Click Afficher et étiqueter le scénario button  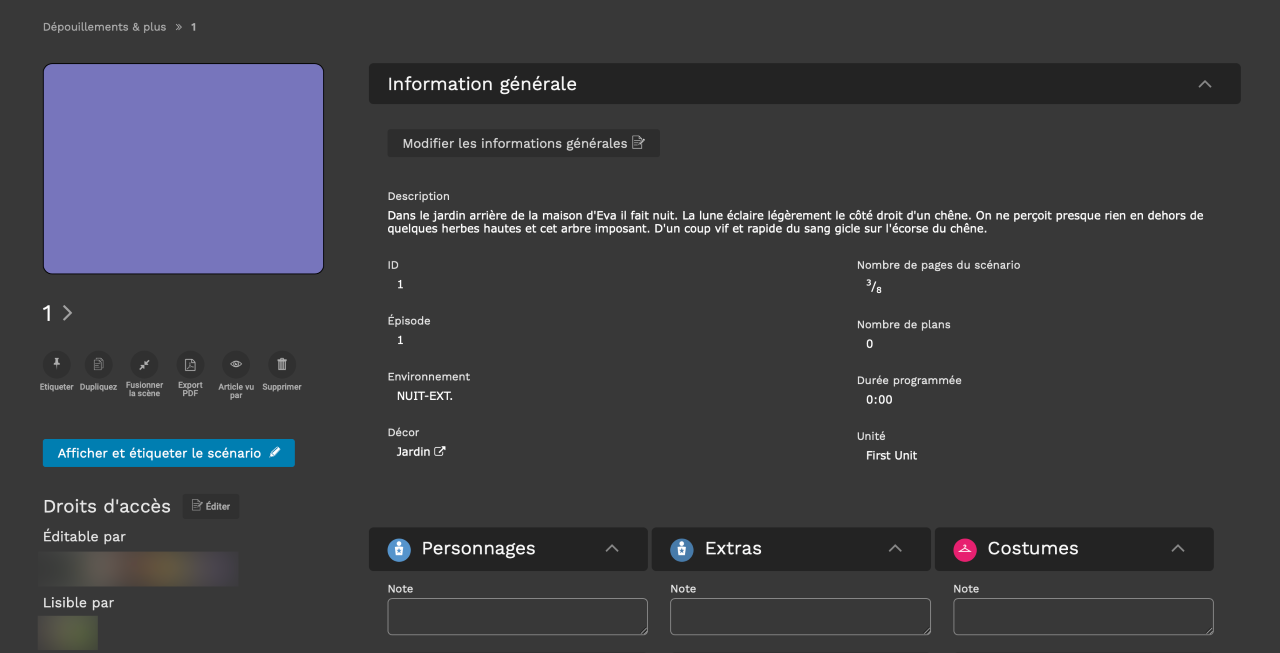click(x=168, y=453)
